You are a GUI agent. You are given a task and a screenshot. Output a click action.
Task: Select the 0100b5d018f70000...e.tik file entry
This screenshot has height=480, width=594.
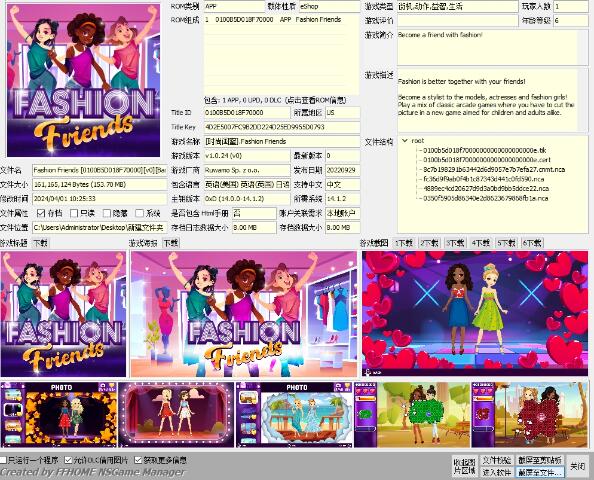click(485, 150)
